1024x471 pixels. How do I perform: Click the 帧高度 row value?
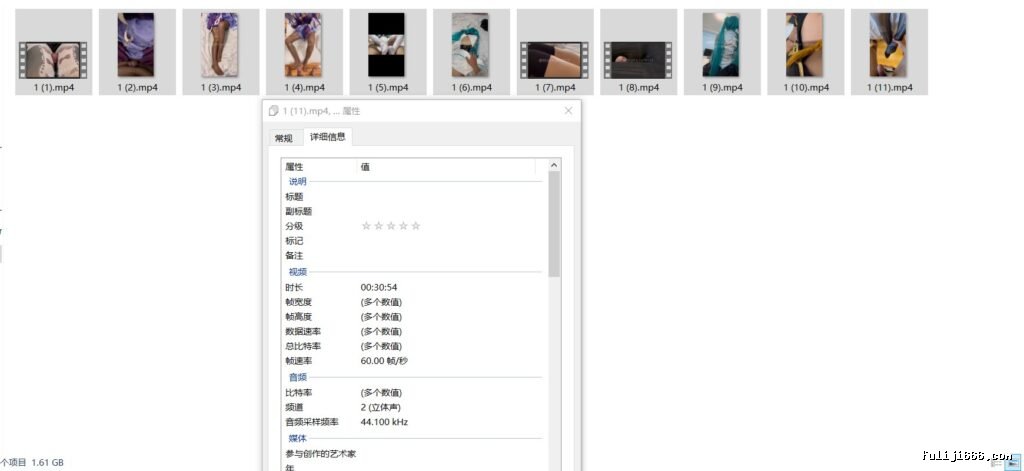(x=381, y=317)
